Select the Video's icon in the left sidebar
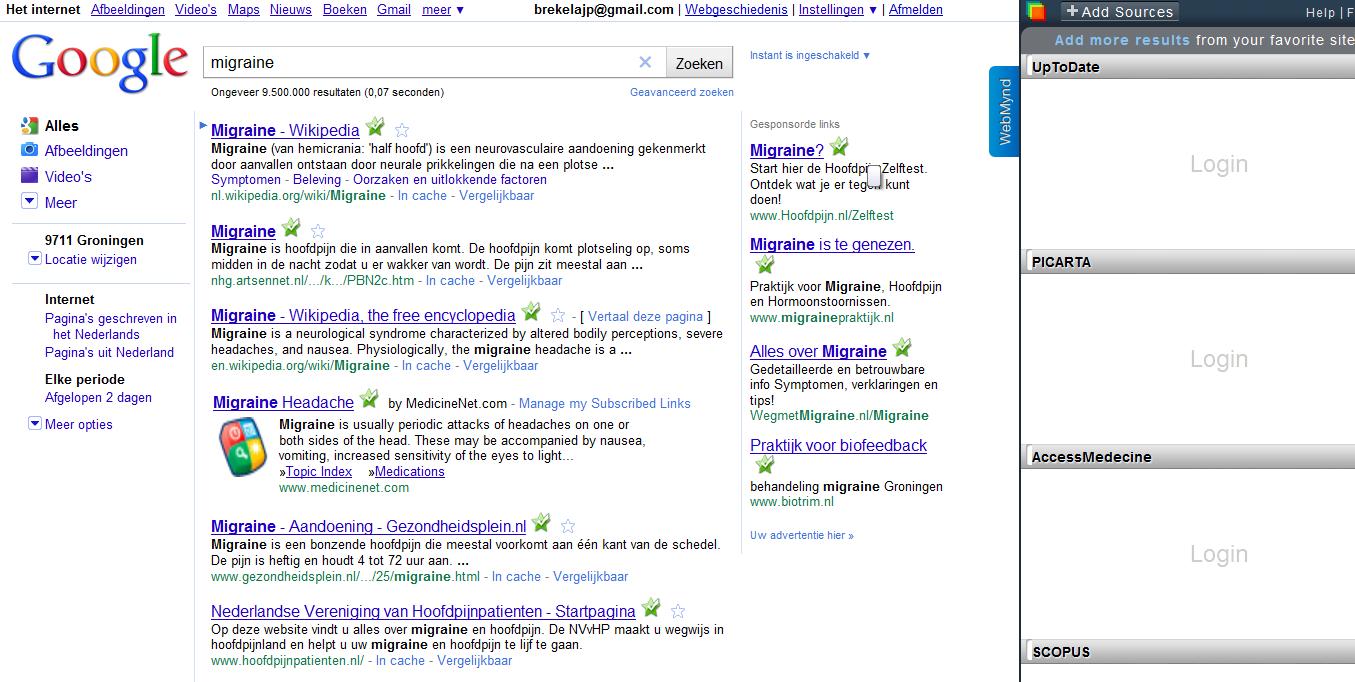Image resolution: width=1355 pixels, height=682 pixels. point(29,176)
